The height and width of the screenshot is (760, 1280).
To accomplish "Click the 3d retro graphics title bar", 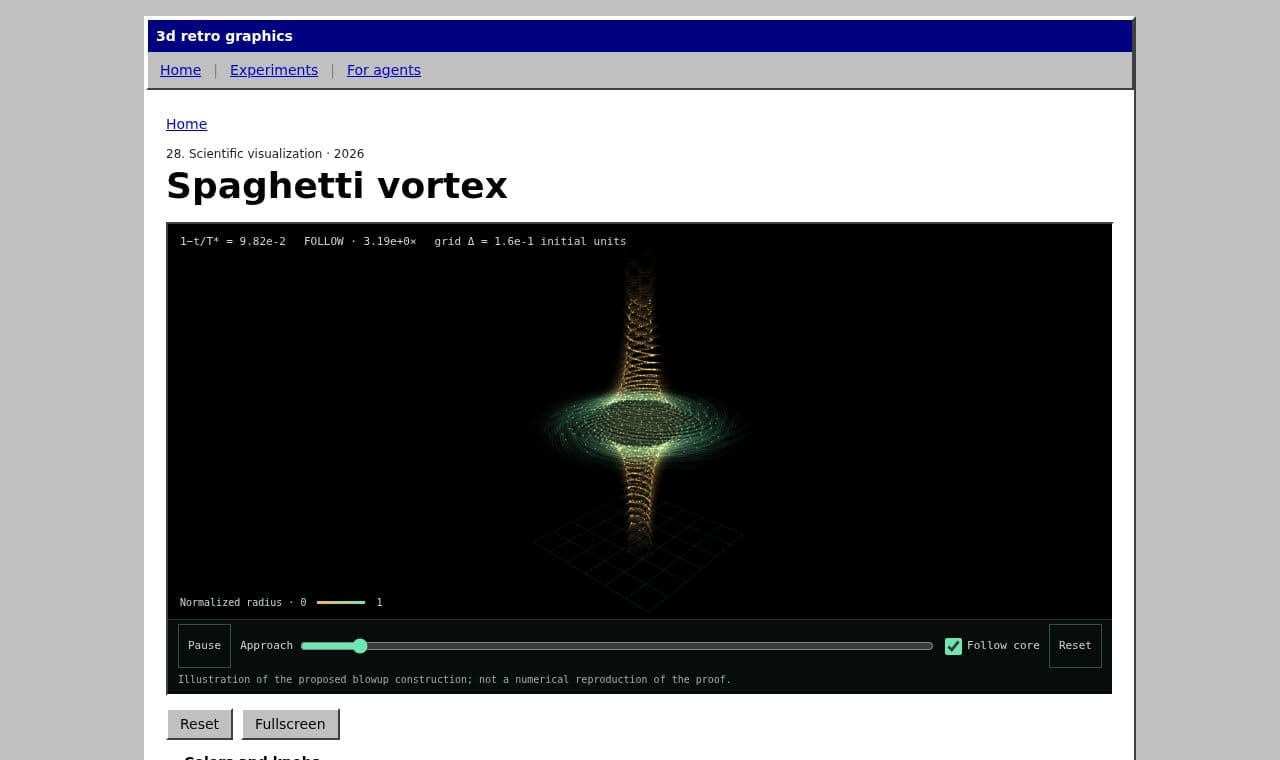I will click(640, 36).
